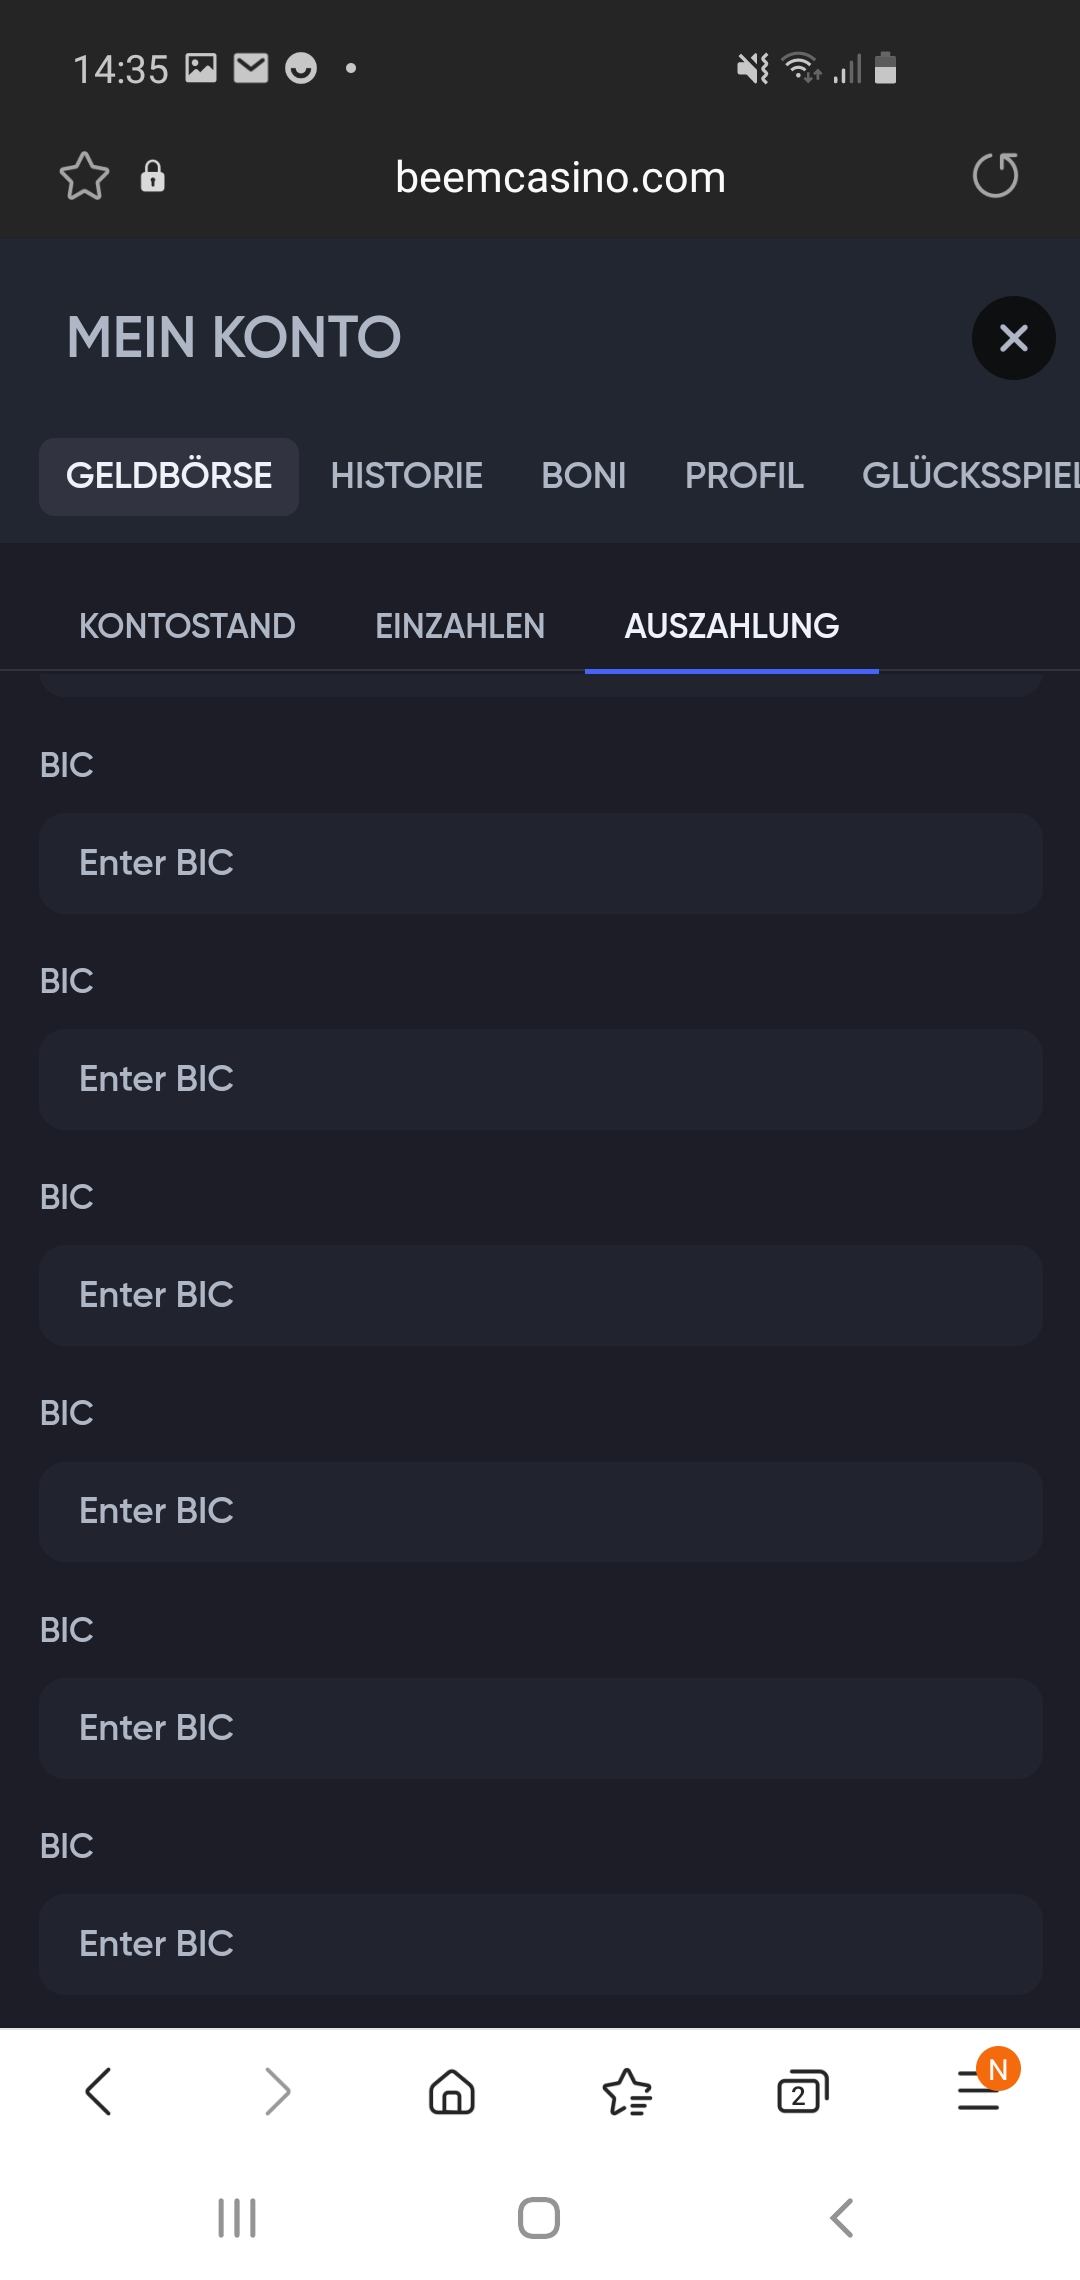1080x2280 pixels.
Task: Open the bookmarks list icon
Action: pos(627,2091)
